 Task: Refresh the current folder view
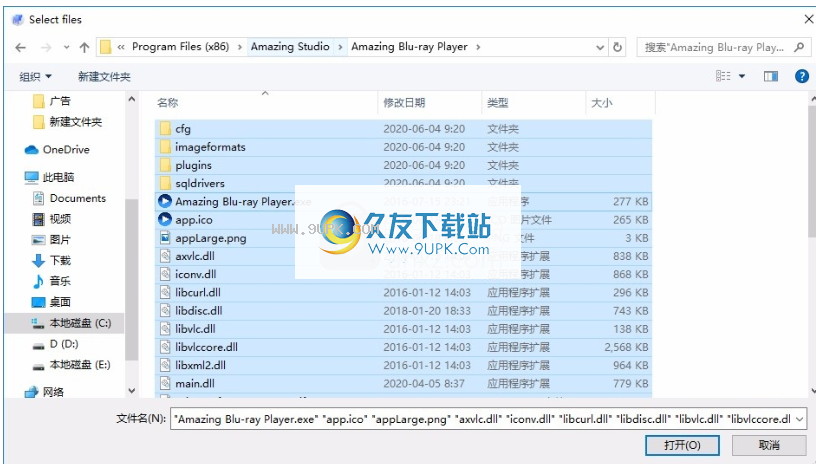point(617,47)
